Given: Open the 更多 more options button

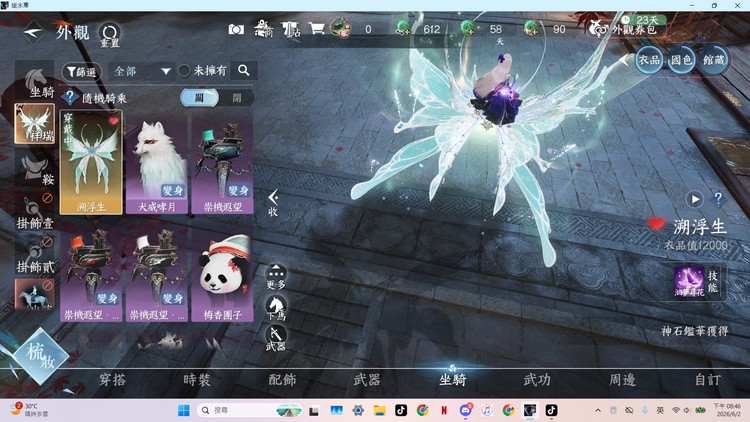Looking at the screenshot, I should (276, 277).
